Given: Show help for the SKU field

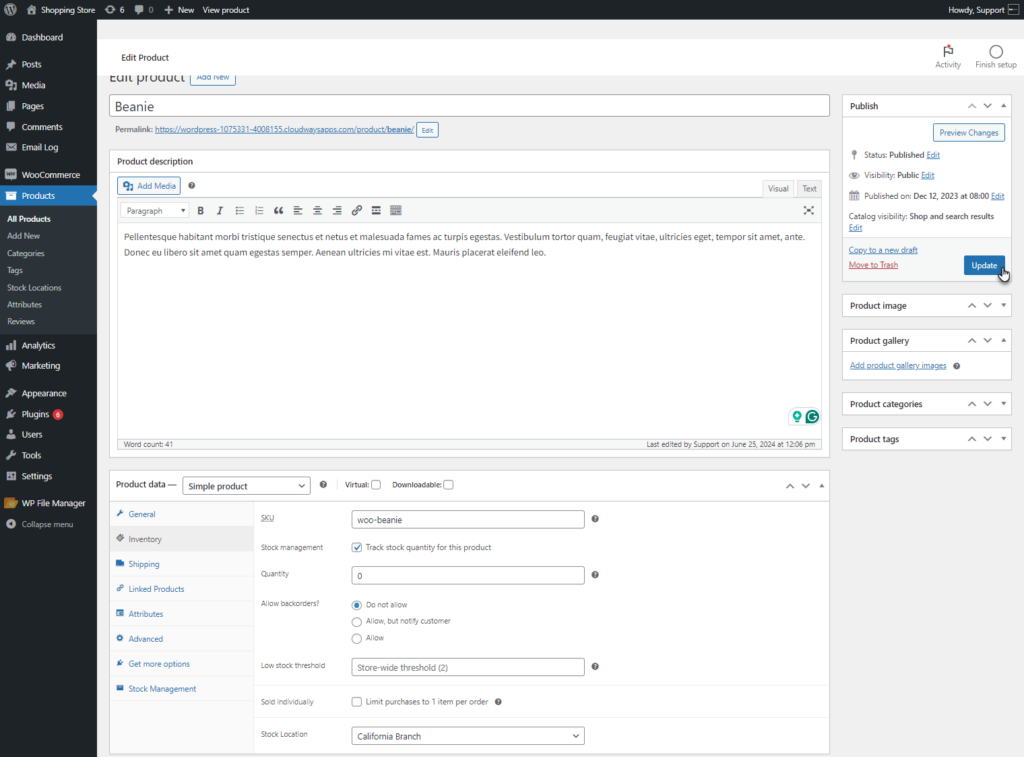Looking at the screenshot, I should [595, 519].
